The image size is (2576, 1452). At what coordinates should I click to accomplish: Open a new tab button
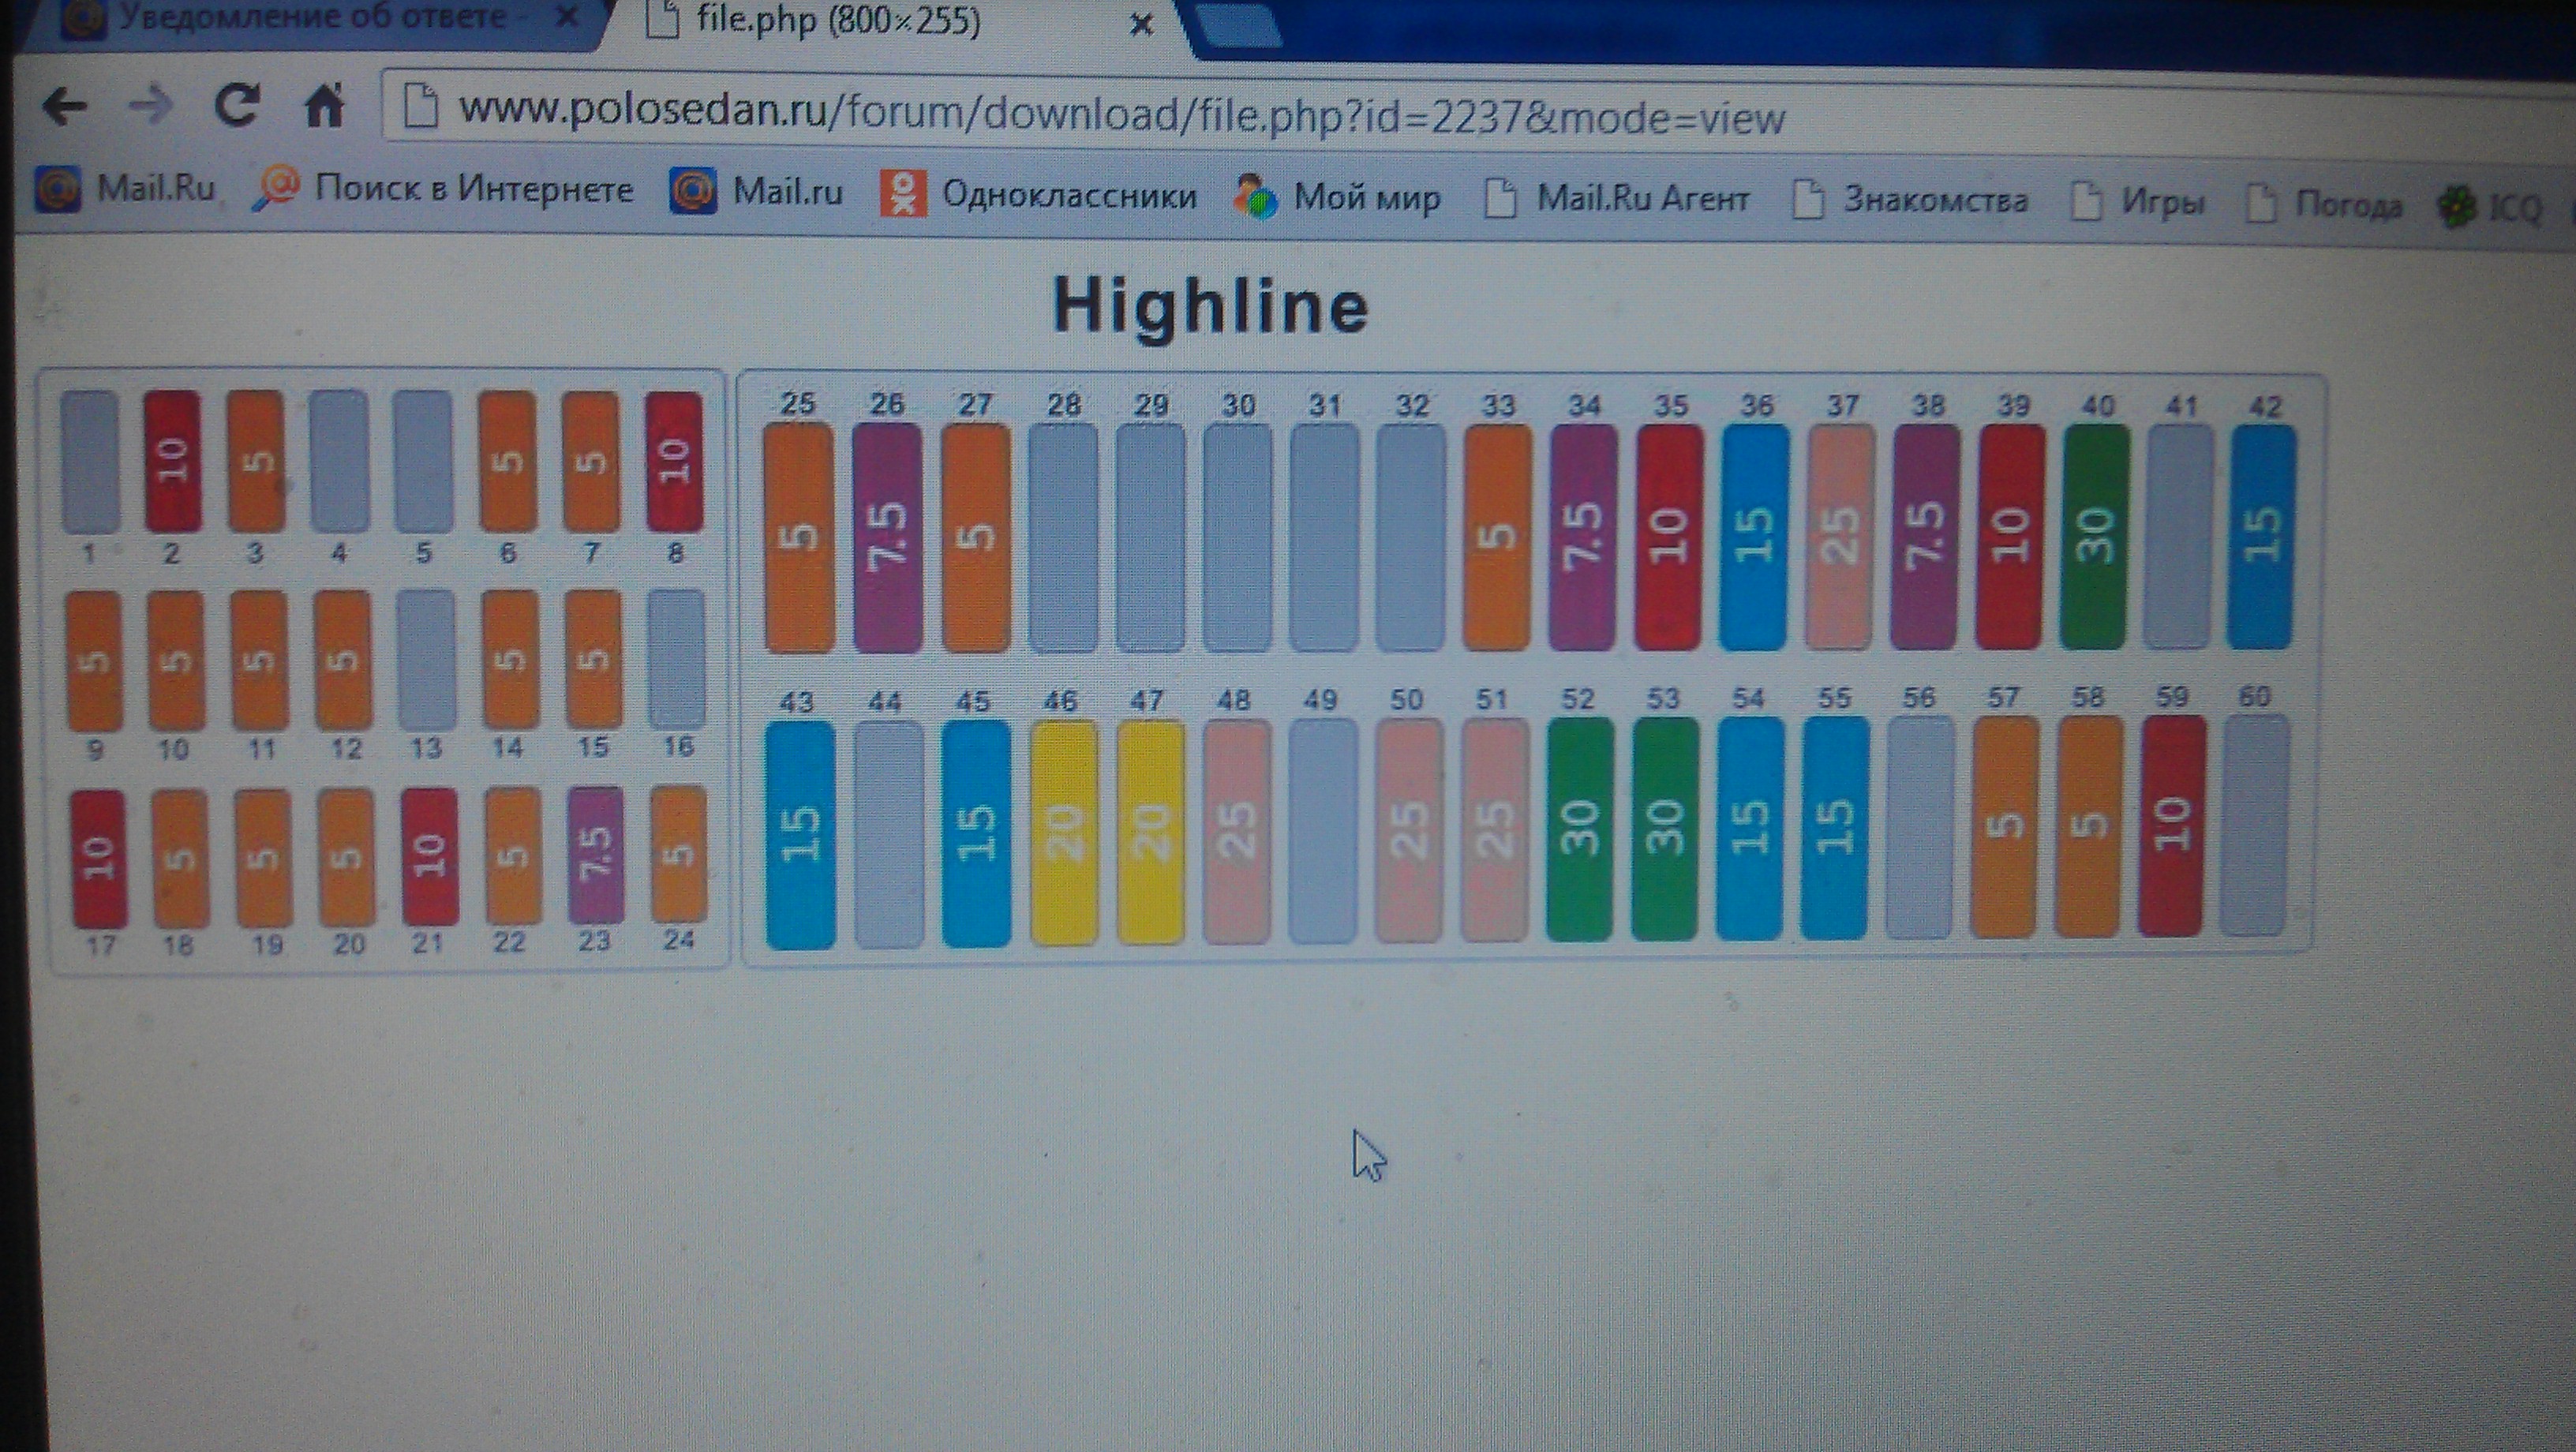[1238, 25]
